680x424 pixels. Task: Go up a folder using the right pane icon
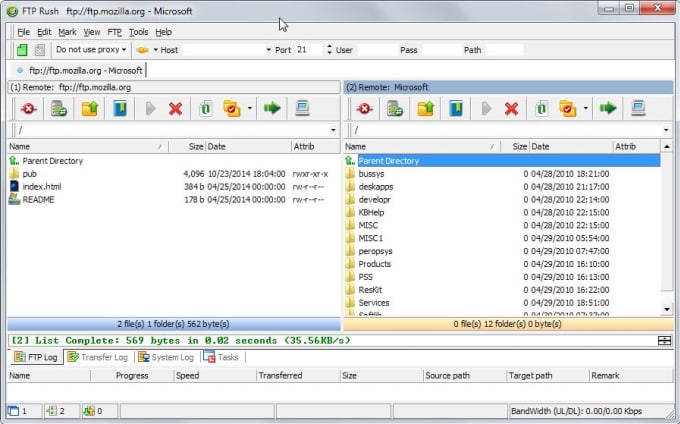pyautogui.click(x=426, y=108)
